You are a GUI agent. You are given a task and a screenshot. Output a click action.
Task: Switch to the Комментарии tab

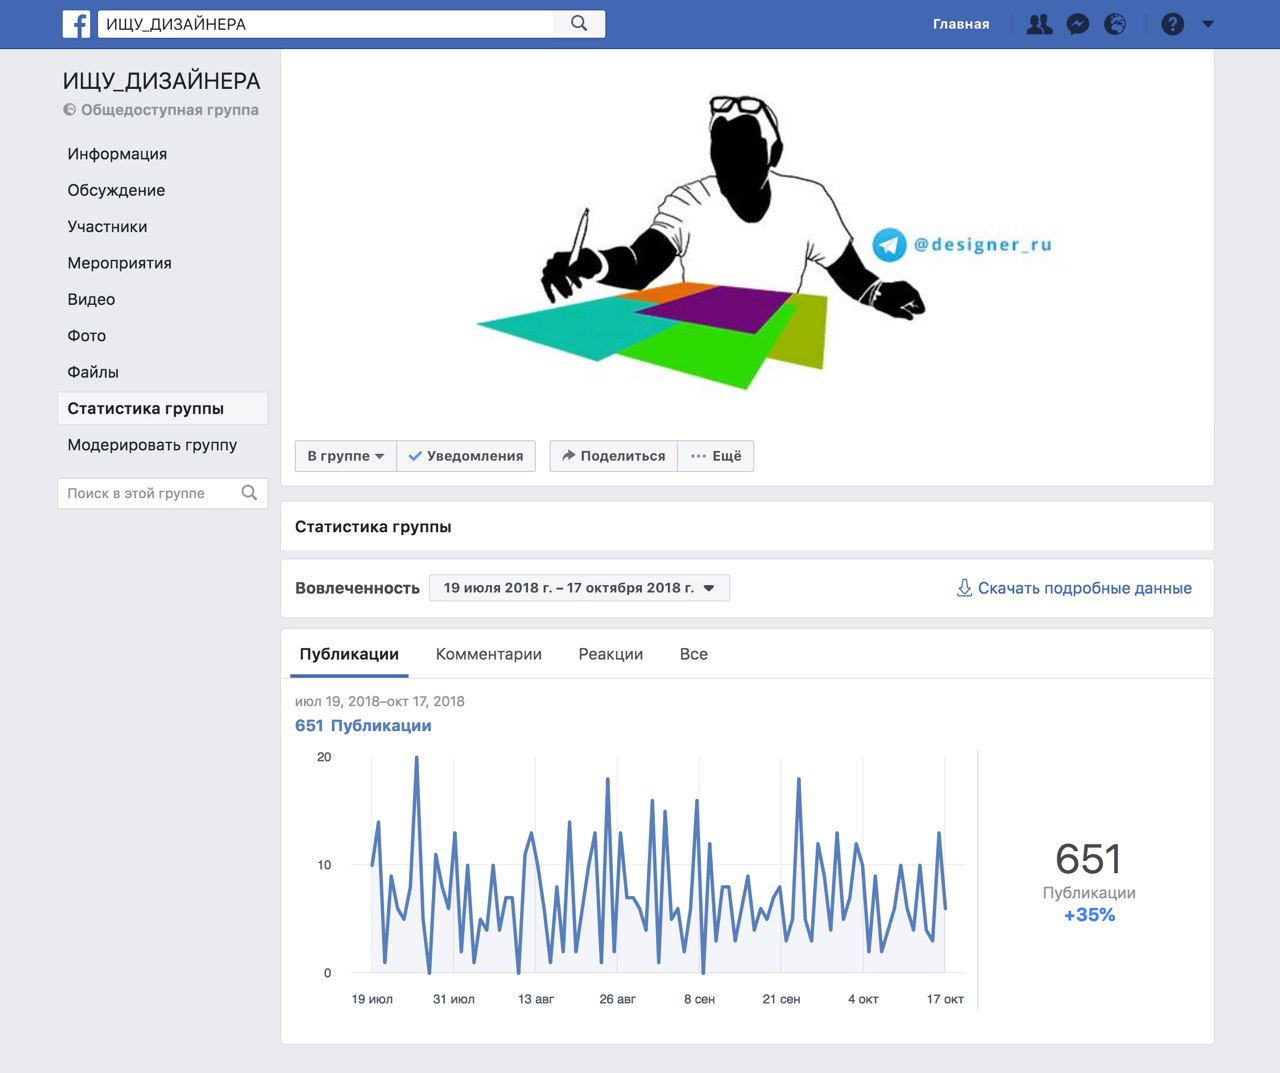[x=489, y=654]
